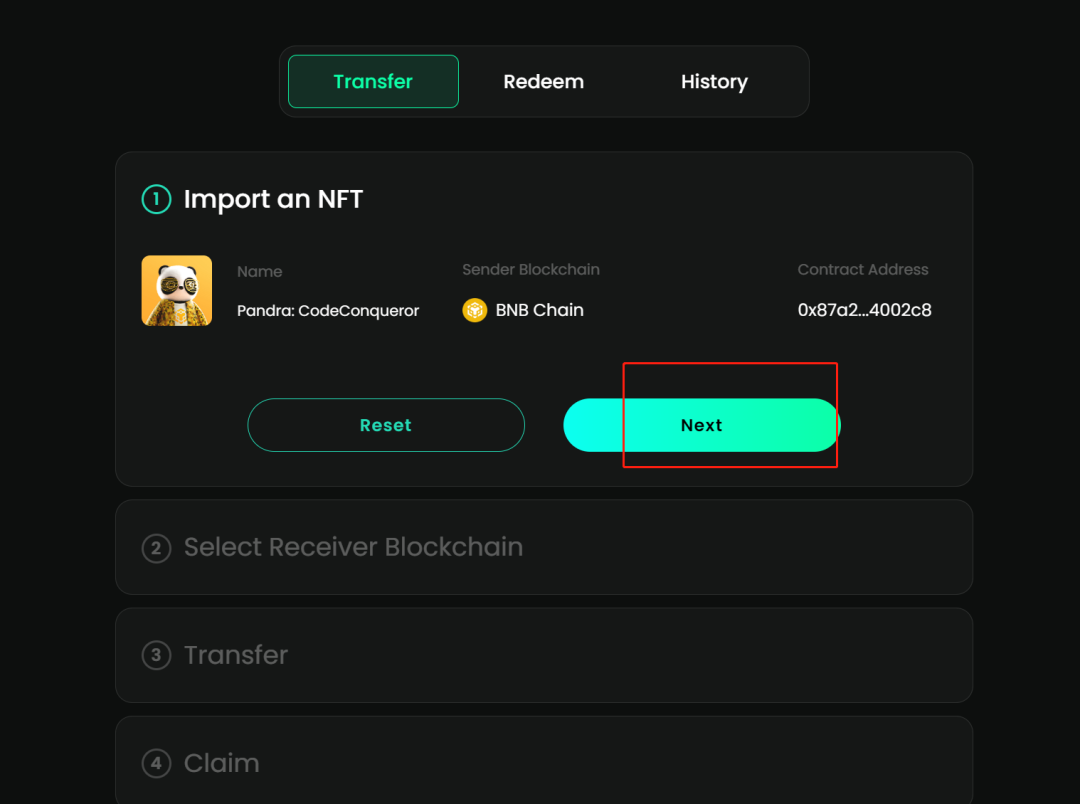Expand the Claim step section
The height and width of the screenshot is (804, 1080).
(221, 763)
